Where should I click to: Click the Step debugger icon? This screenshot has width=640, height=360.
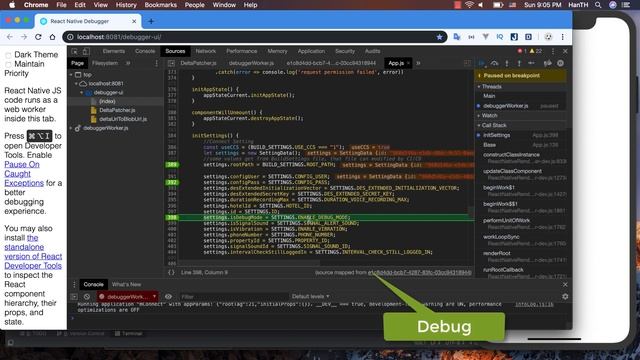pos(531,63)
